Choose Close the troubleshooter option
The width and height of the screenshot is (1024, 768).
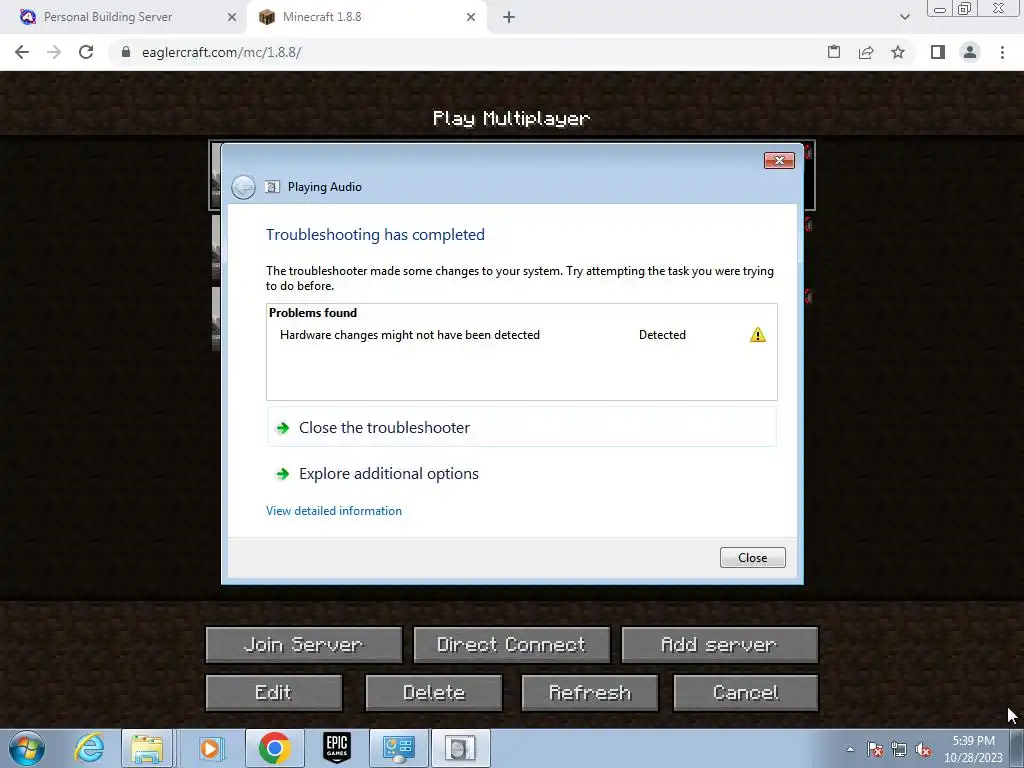[x=522, y=428]
